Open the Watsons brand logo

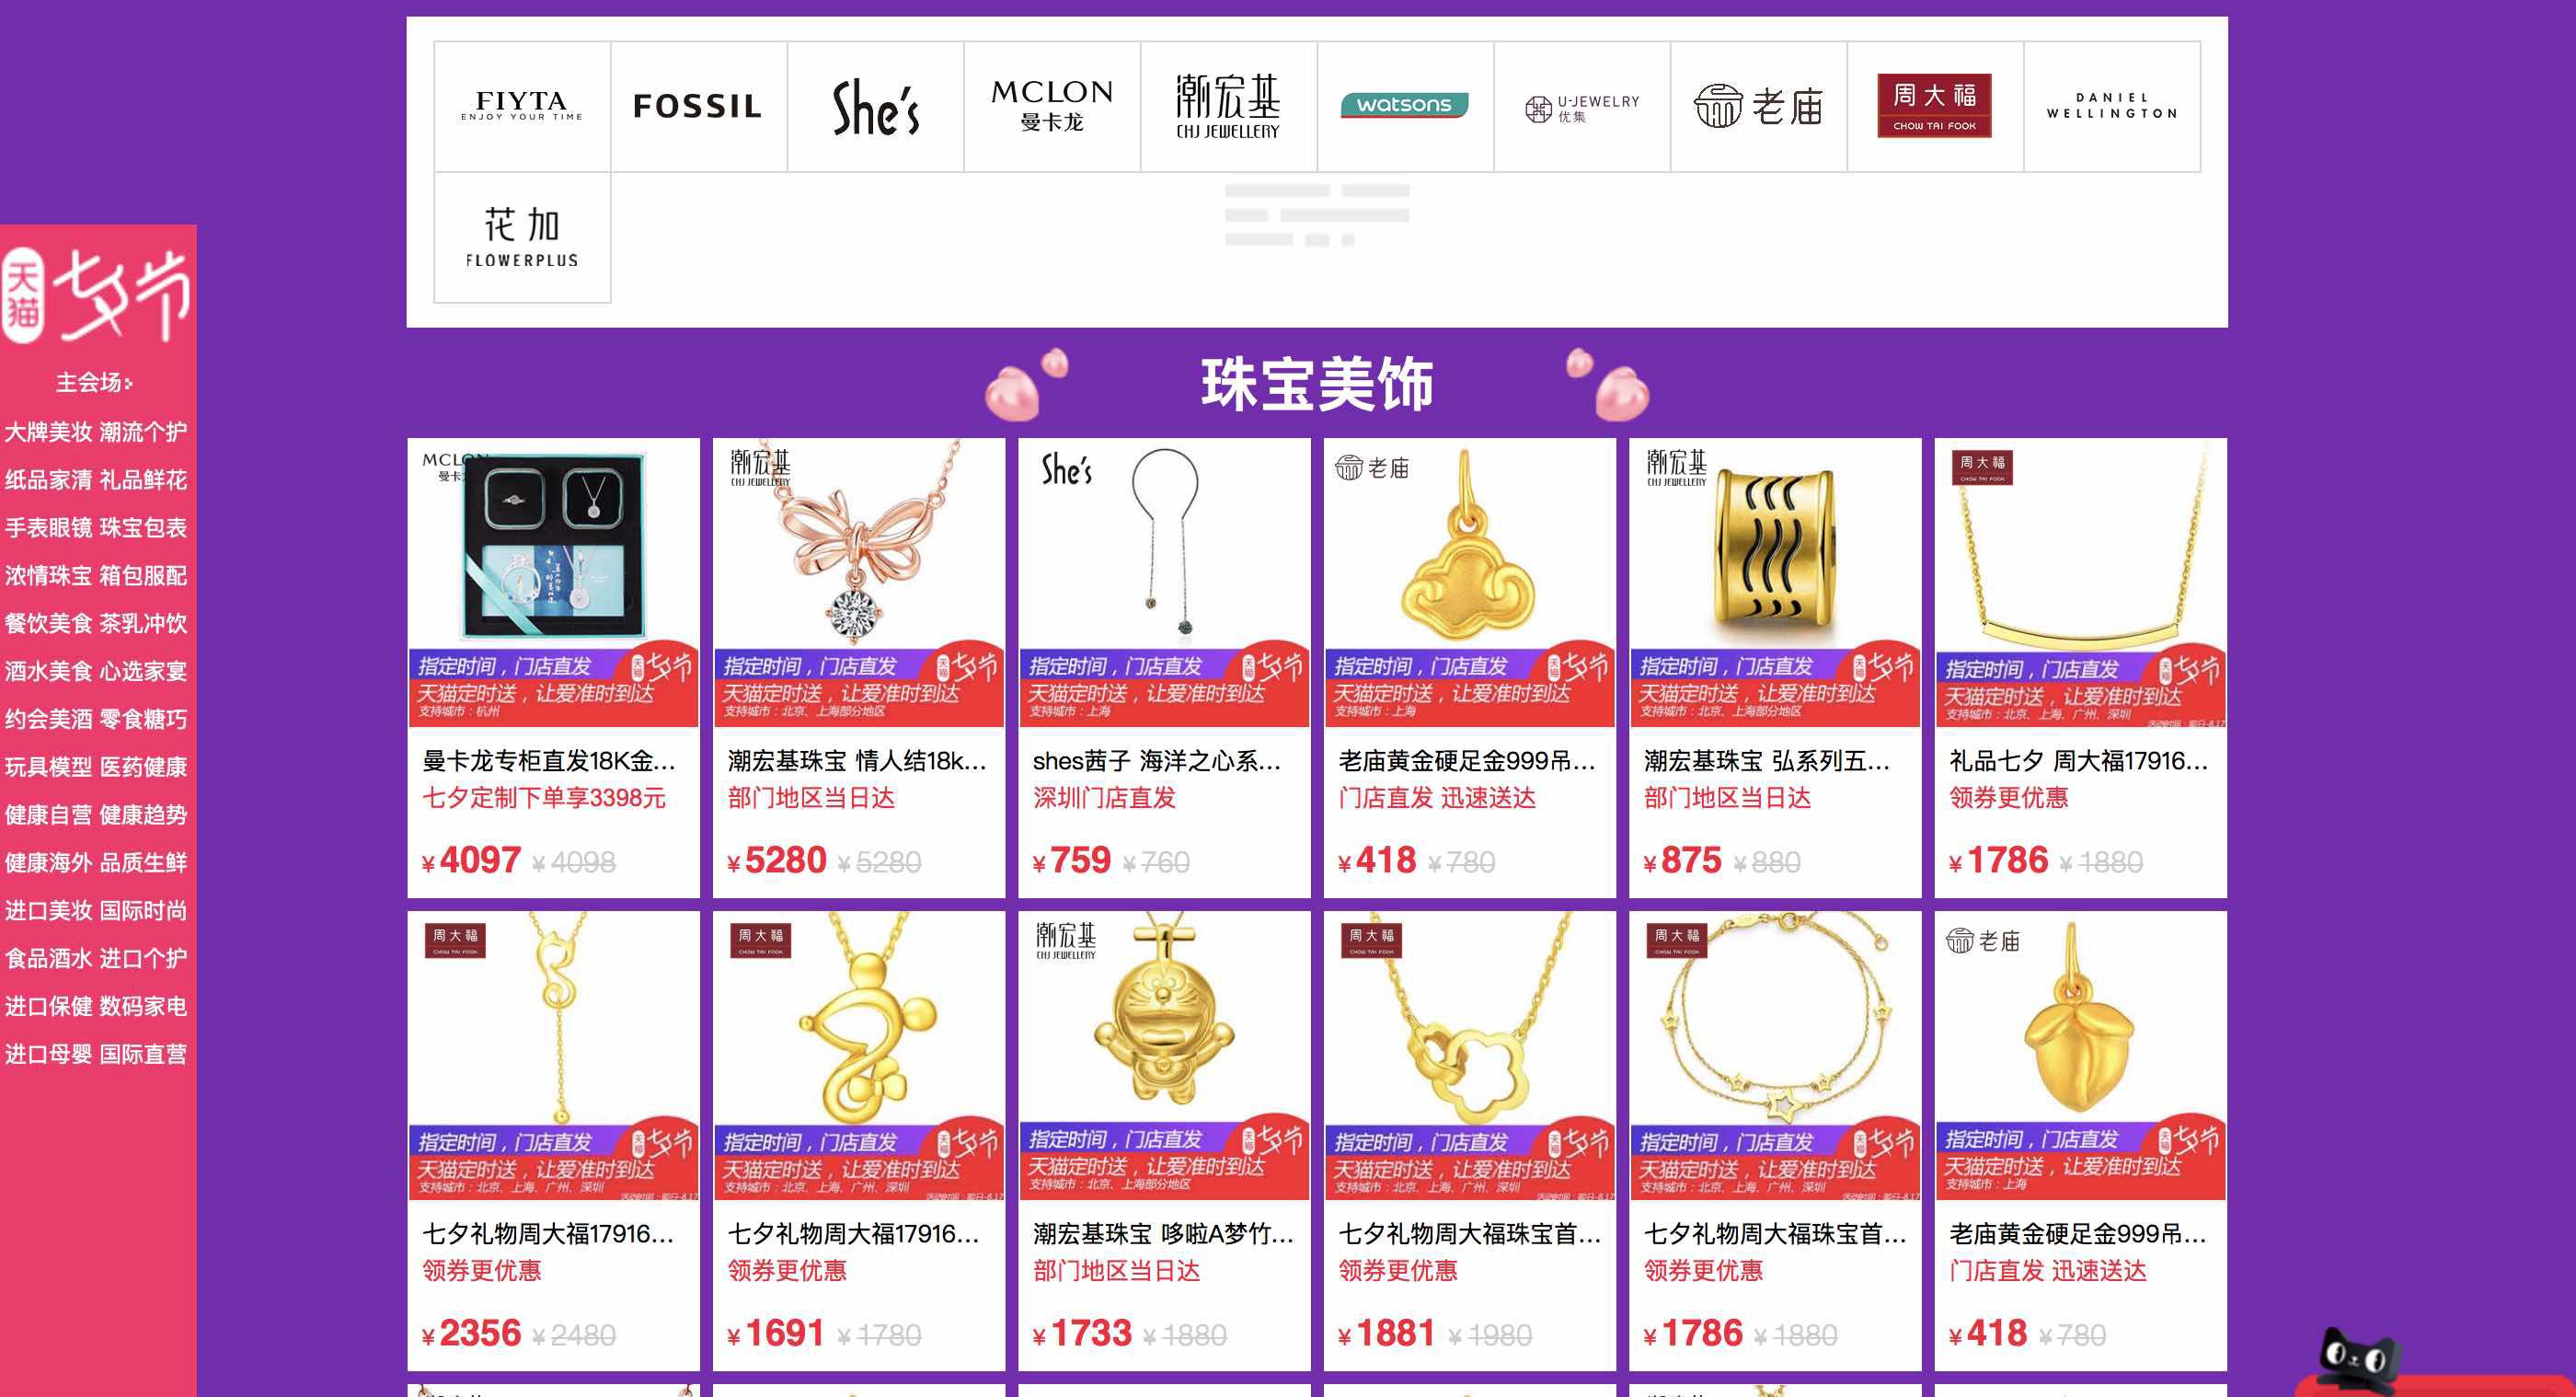click(x=1405, y=106)
